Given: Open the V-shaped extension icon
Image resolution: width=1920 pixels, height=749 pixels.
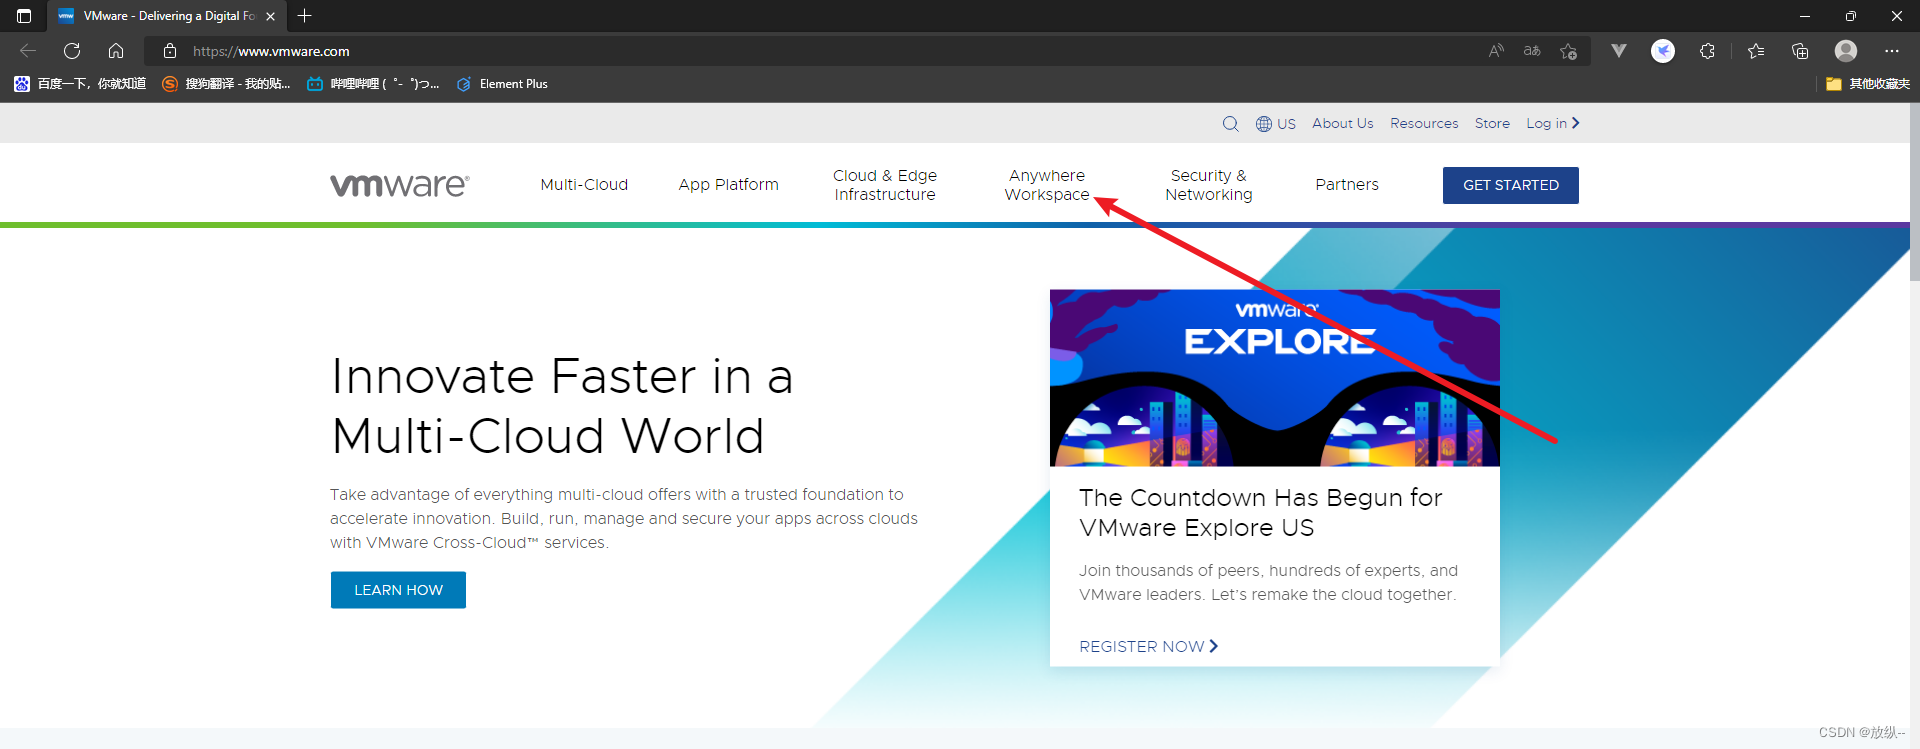Looking at the screenshot, I should click(1619, 51).
